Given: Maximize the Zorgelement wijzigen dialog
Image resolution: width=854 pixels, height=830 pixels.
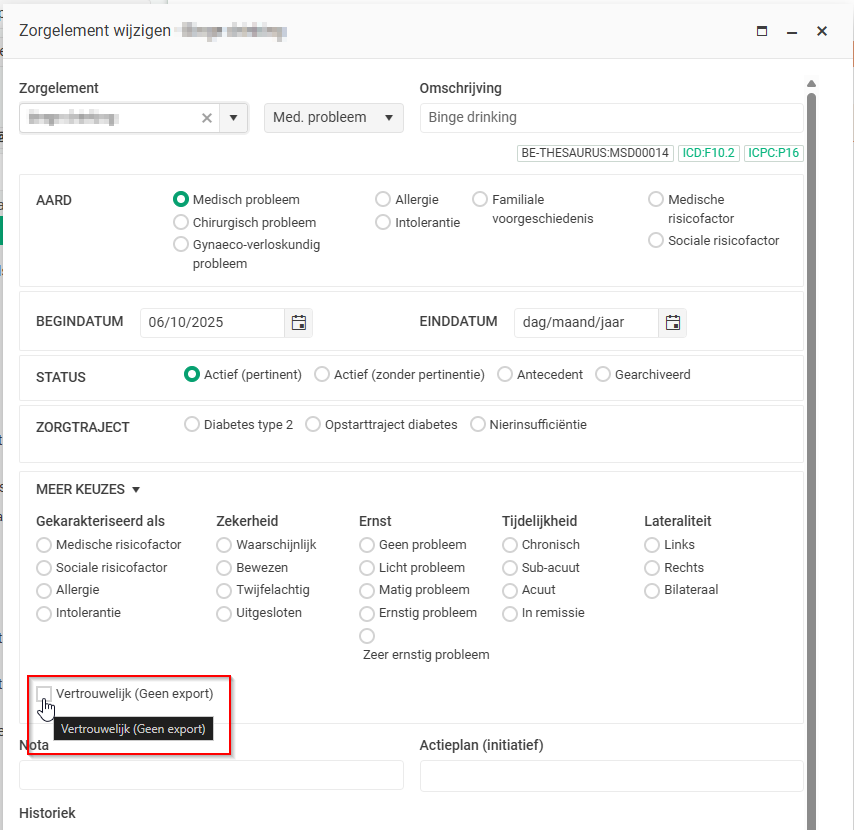Looking at the screenshot, I should click(x=762, y=31).
